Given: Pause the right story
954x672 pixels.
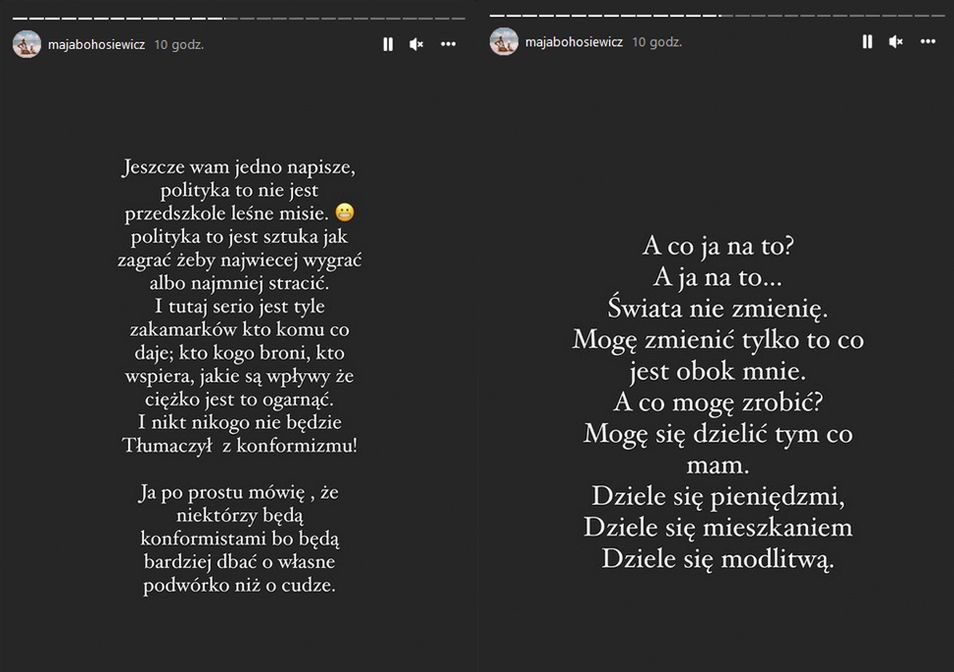Looking at the screenshot, I should 868,41.
